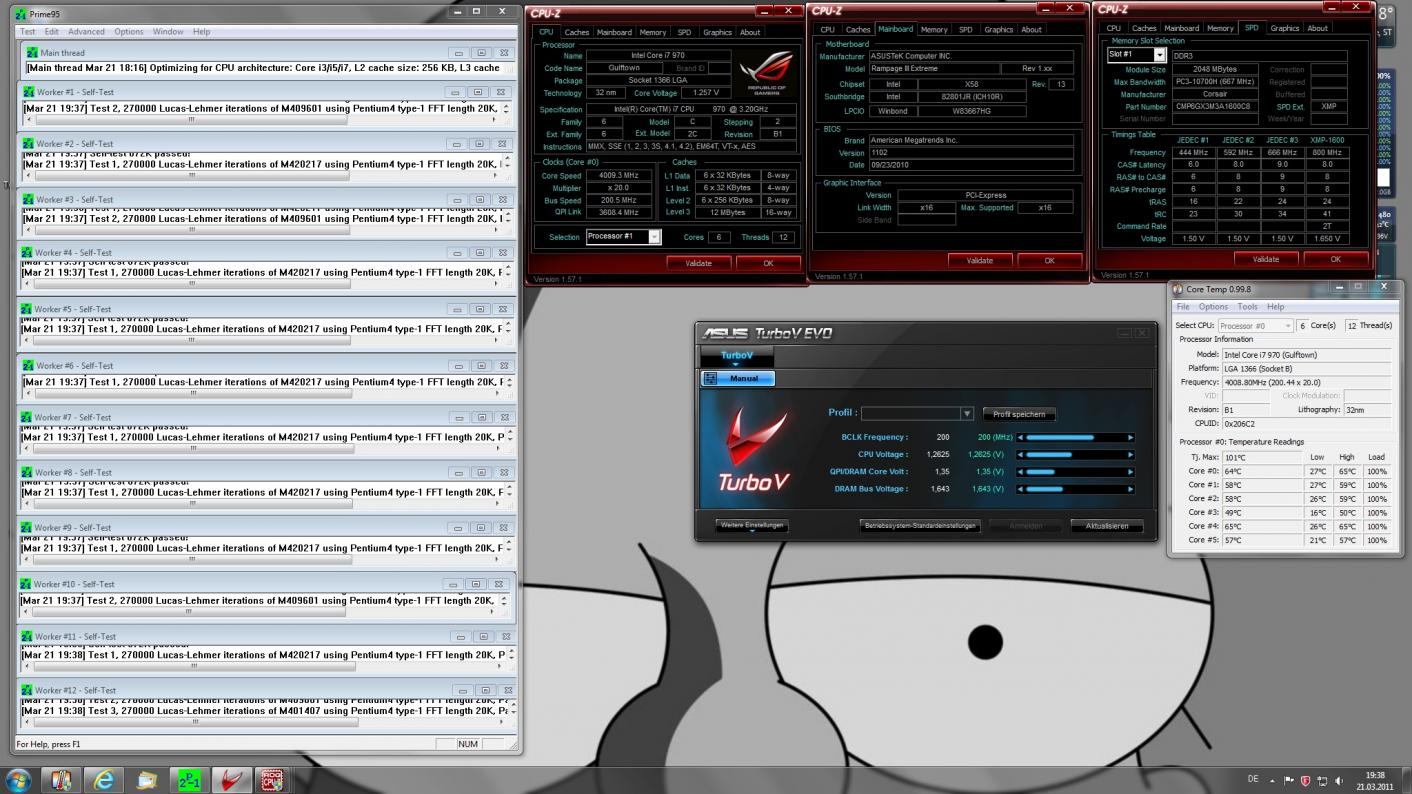The height and width of the screenshot is (794, 1412).
Task: Click Validate in the CPU-tab CPU-Z window
Action: click(699, 263)
